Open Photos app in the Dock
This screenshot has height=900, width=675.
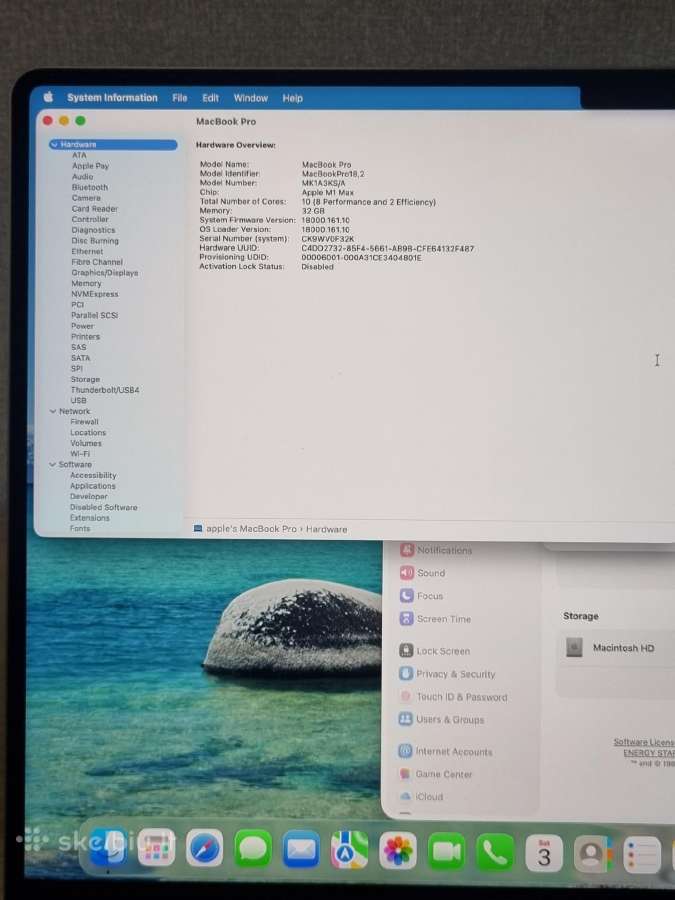(x=398, y=850)
